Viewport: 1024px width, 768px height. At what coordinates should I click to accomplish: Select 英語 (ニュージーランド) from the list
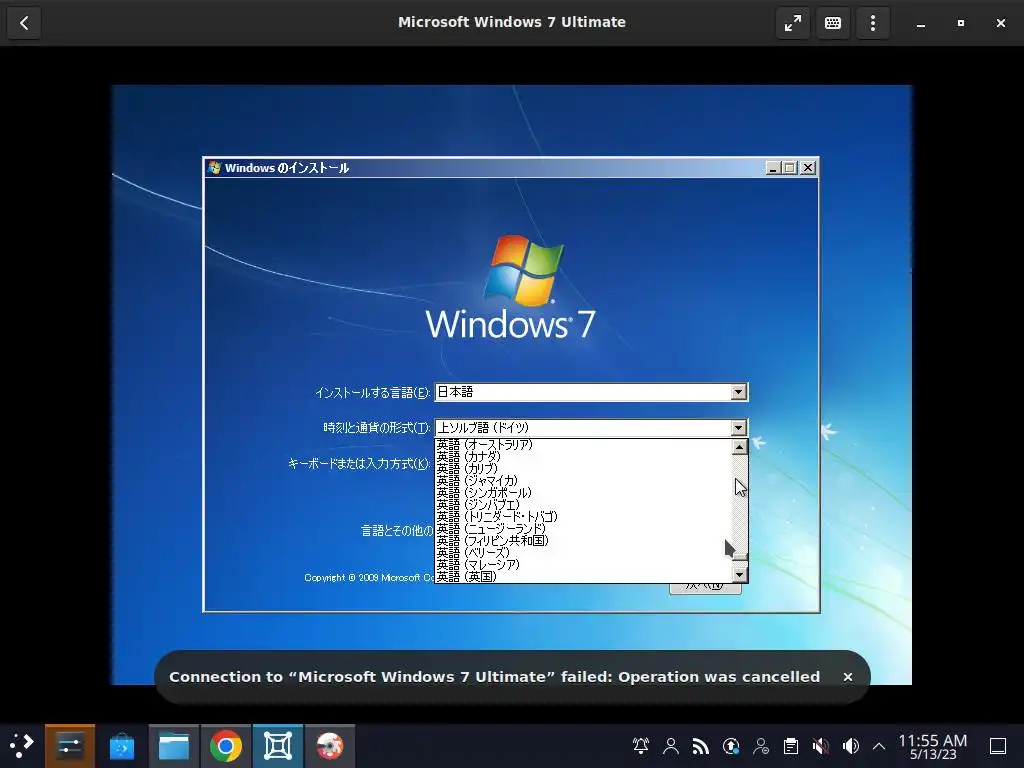[583, 528]
